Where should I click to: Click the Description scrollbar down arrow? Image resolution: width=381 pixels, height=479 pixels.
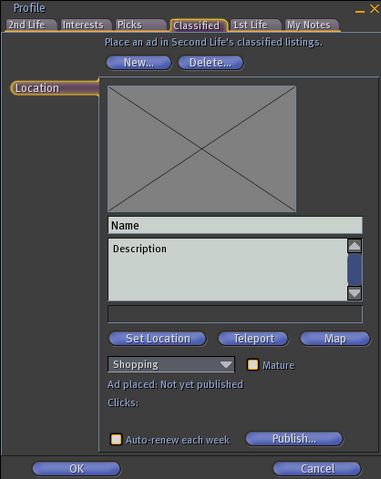(354, 293)
